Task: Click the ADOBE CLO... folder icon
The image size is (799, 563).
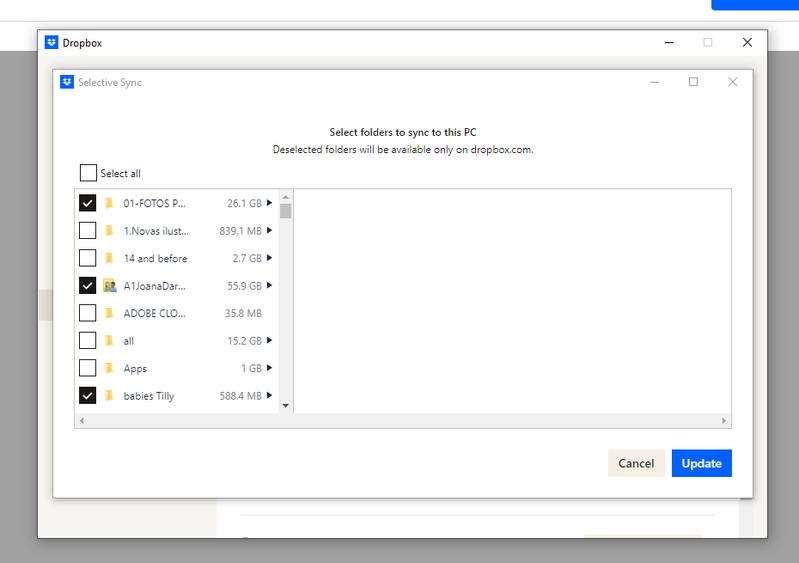Action: pos(109,313)
